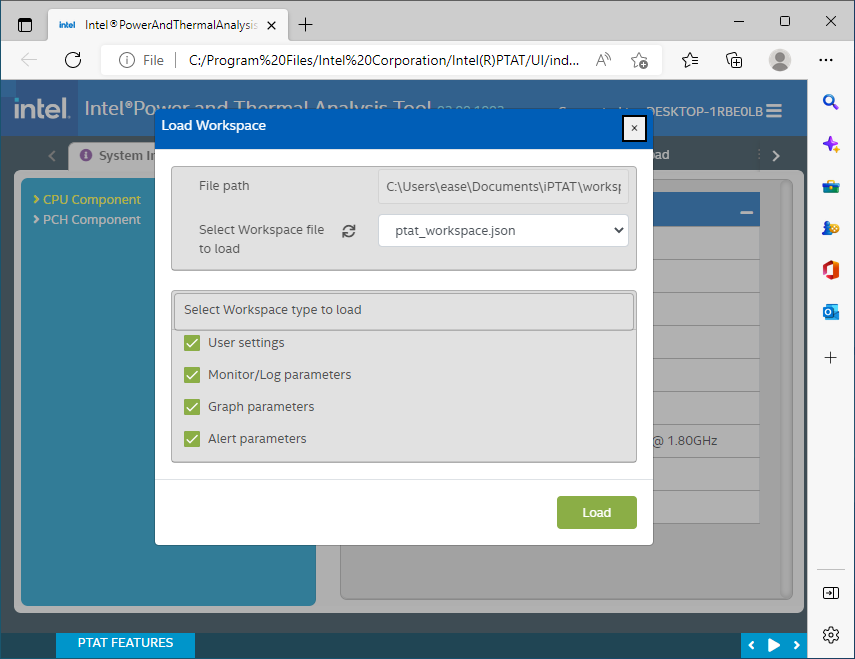Toggle the sidebar hide button
Viewport: 855px width, 659px height.
(830, 593)
